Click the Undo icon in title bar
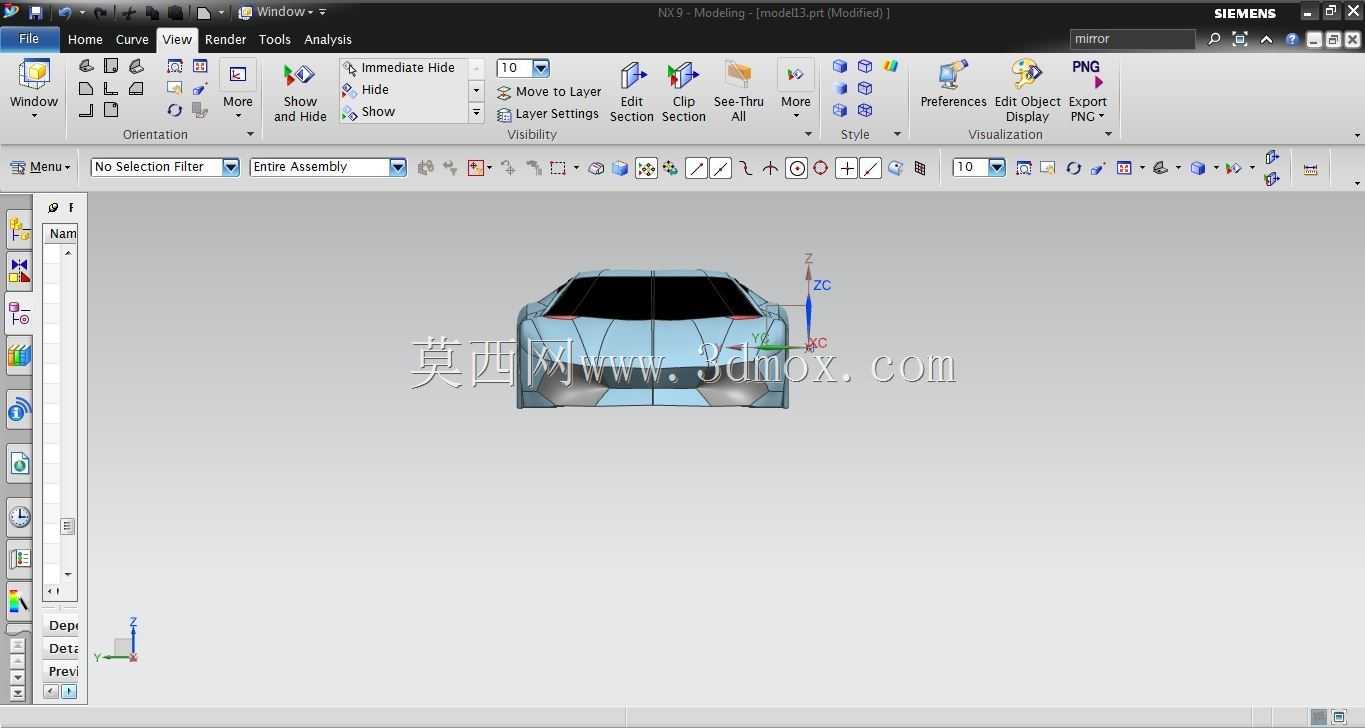 coord(64,13)
